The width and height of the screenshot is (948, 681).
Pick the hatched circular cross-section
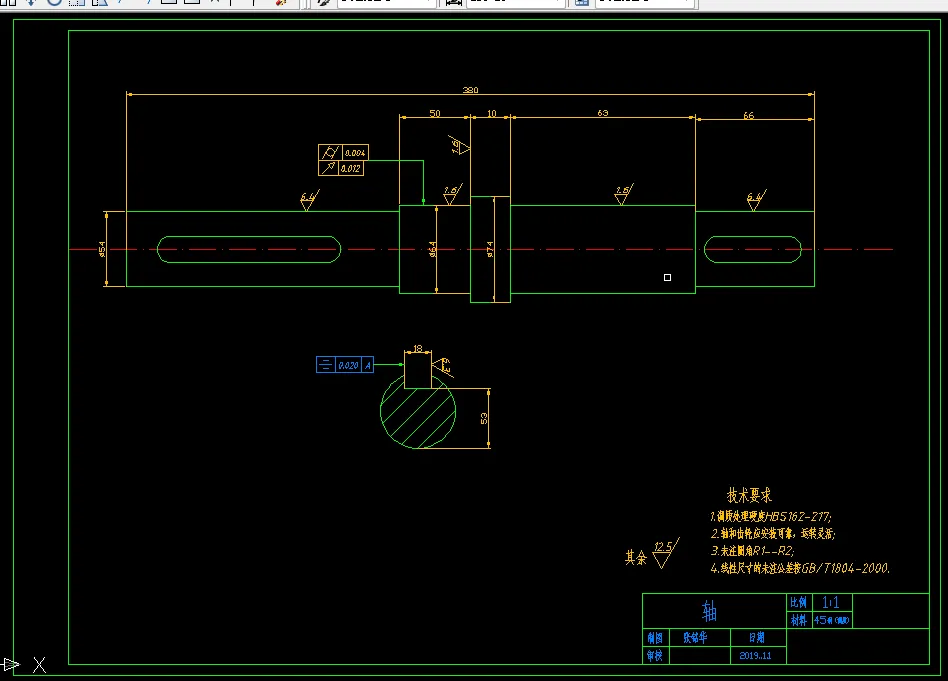click(418, 411)
